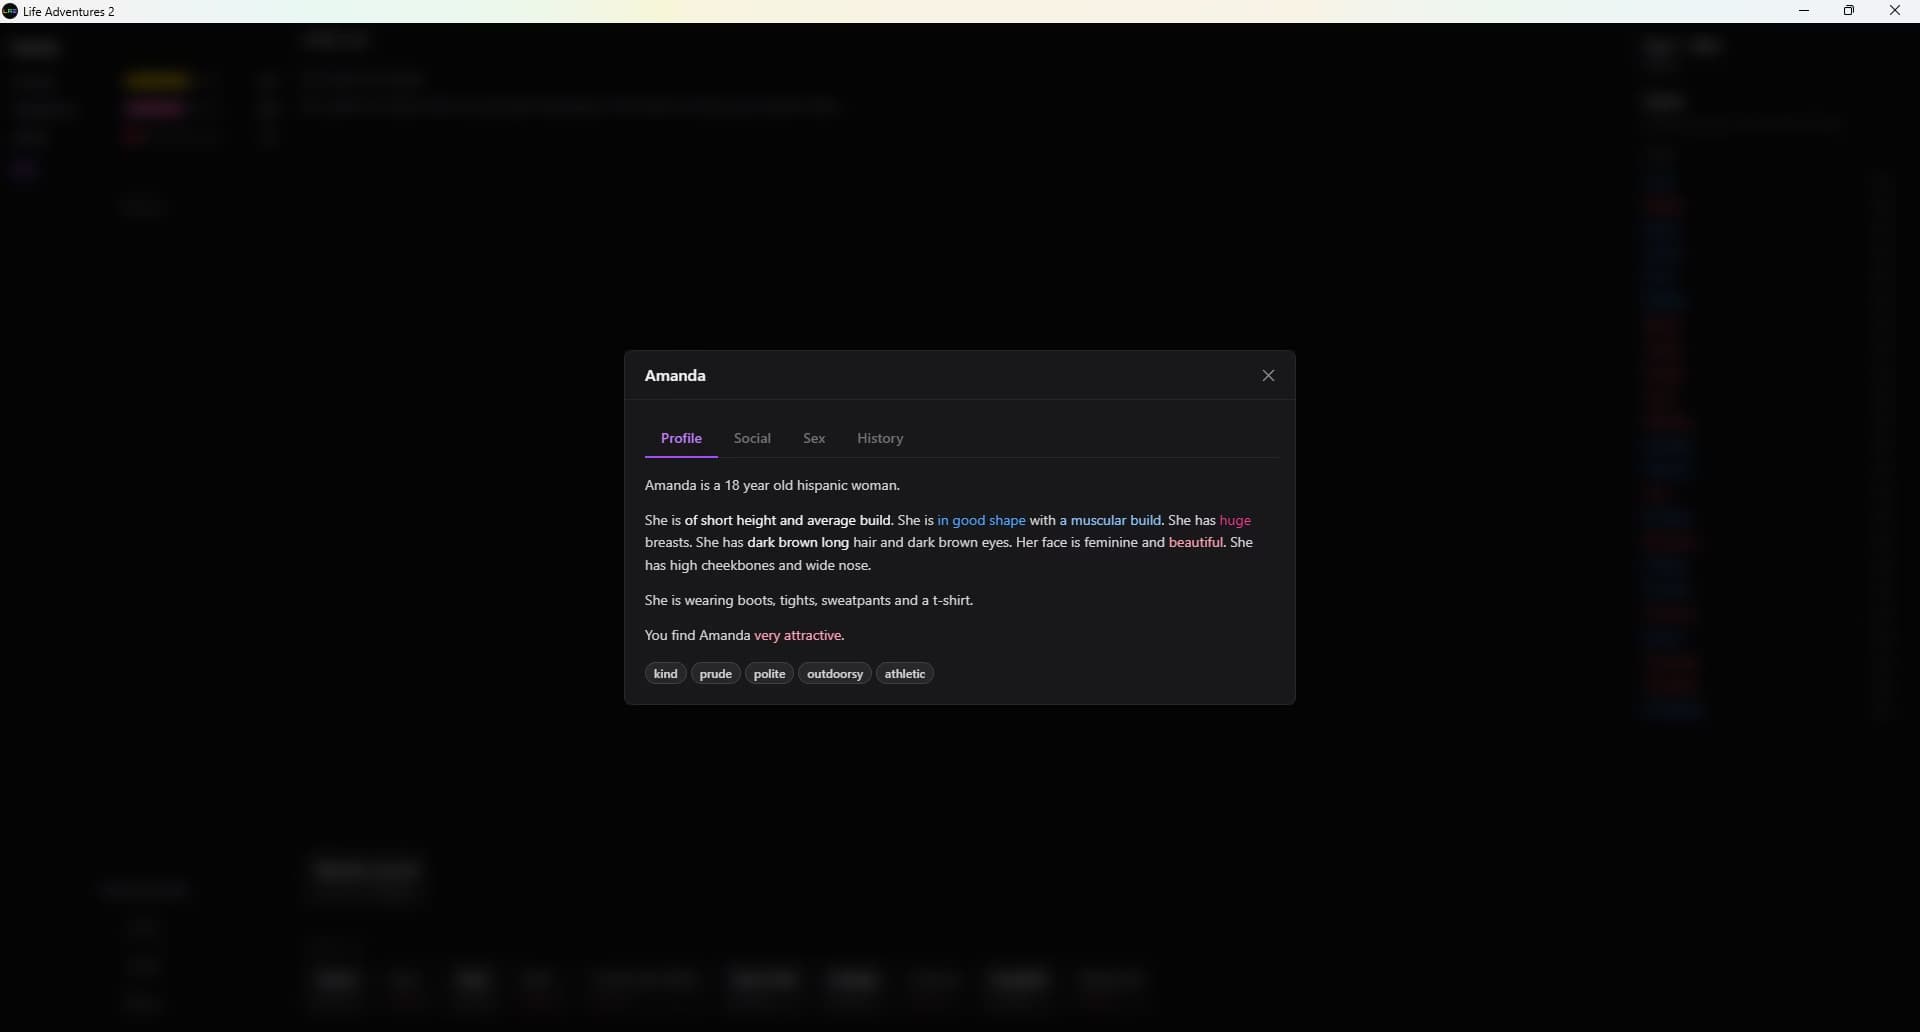
Task: Open the Sex tab
Action: (x=814, y=439)
